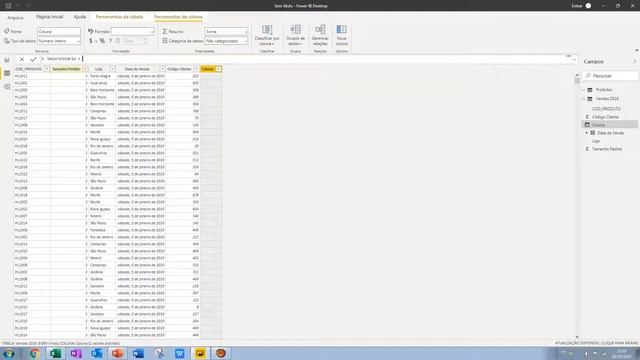This screenshot has width=640, height=360.
Task: Toggle thousands separator comma icon
Action: 110,41
